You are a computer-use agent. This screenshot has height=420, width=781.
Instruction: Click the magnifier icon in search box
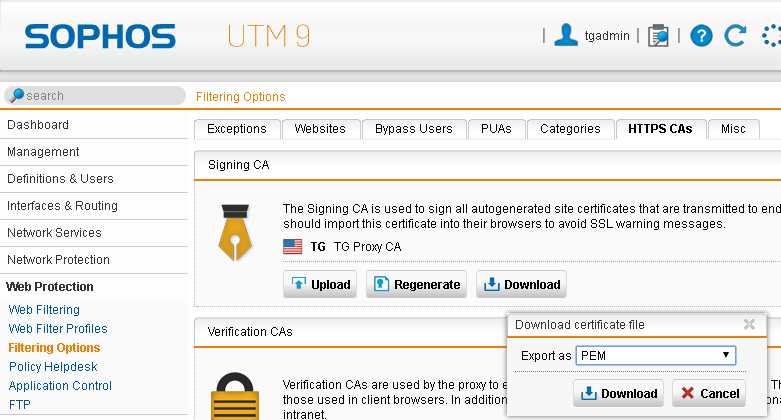[x=17, y=95]
